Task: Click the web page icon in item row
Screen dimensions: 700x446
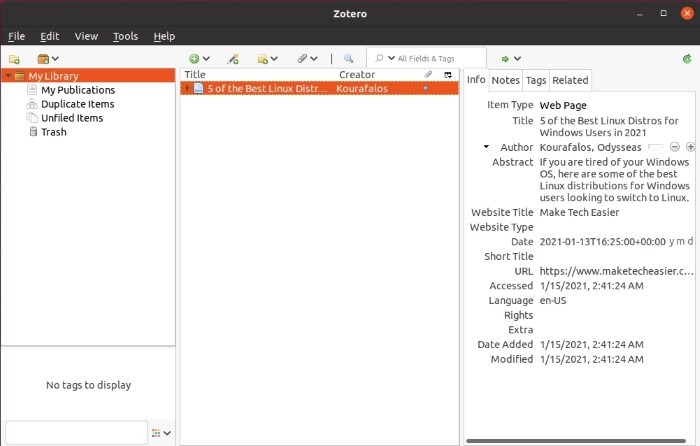Action: coord(199,88)
